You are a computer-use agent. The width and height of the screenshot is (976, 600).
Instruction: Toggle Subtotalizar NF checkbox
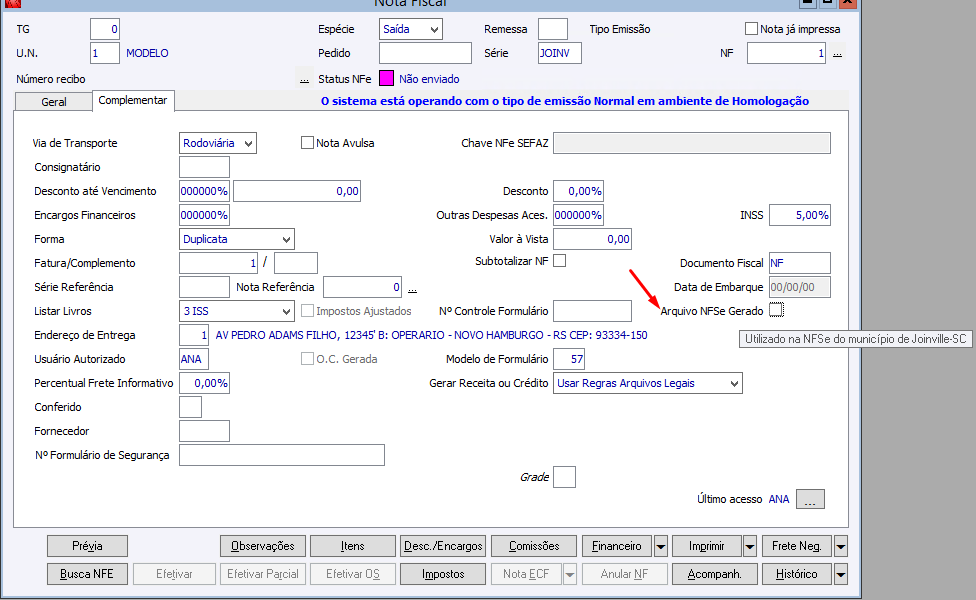coord(560,261)
